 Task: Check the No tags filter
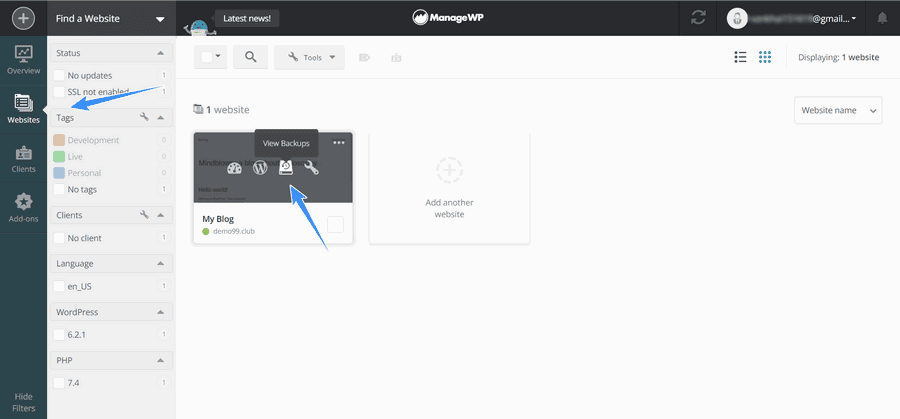tap(59, 189)
